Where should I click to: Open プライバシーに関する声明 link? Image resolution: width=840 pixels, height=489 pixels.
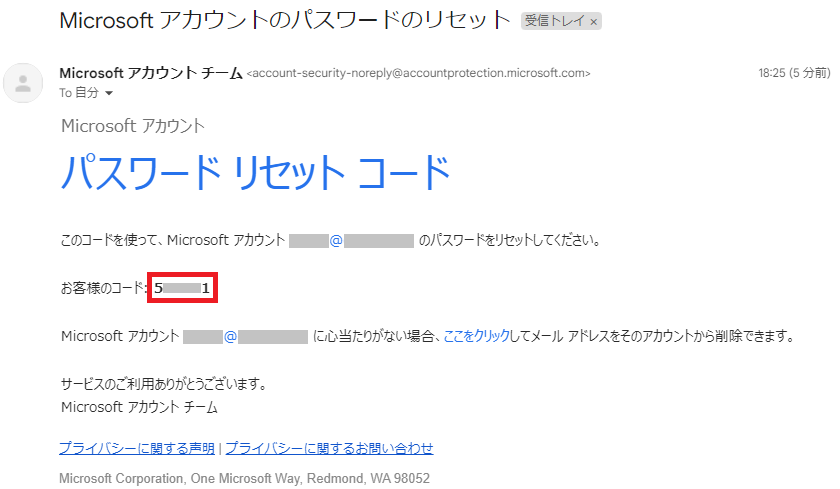click(x=137, y=448)
